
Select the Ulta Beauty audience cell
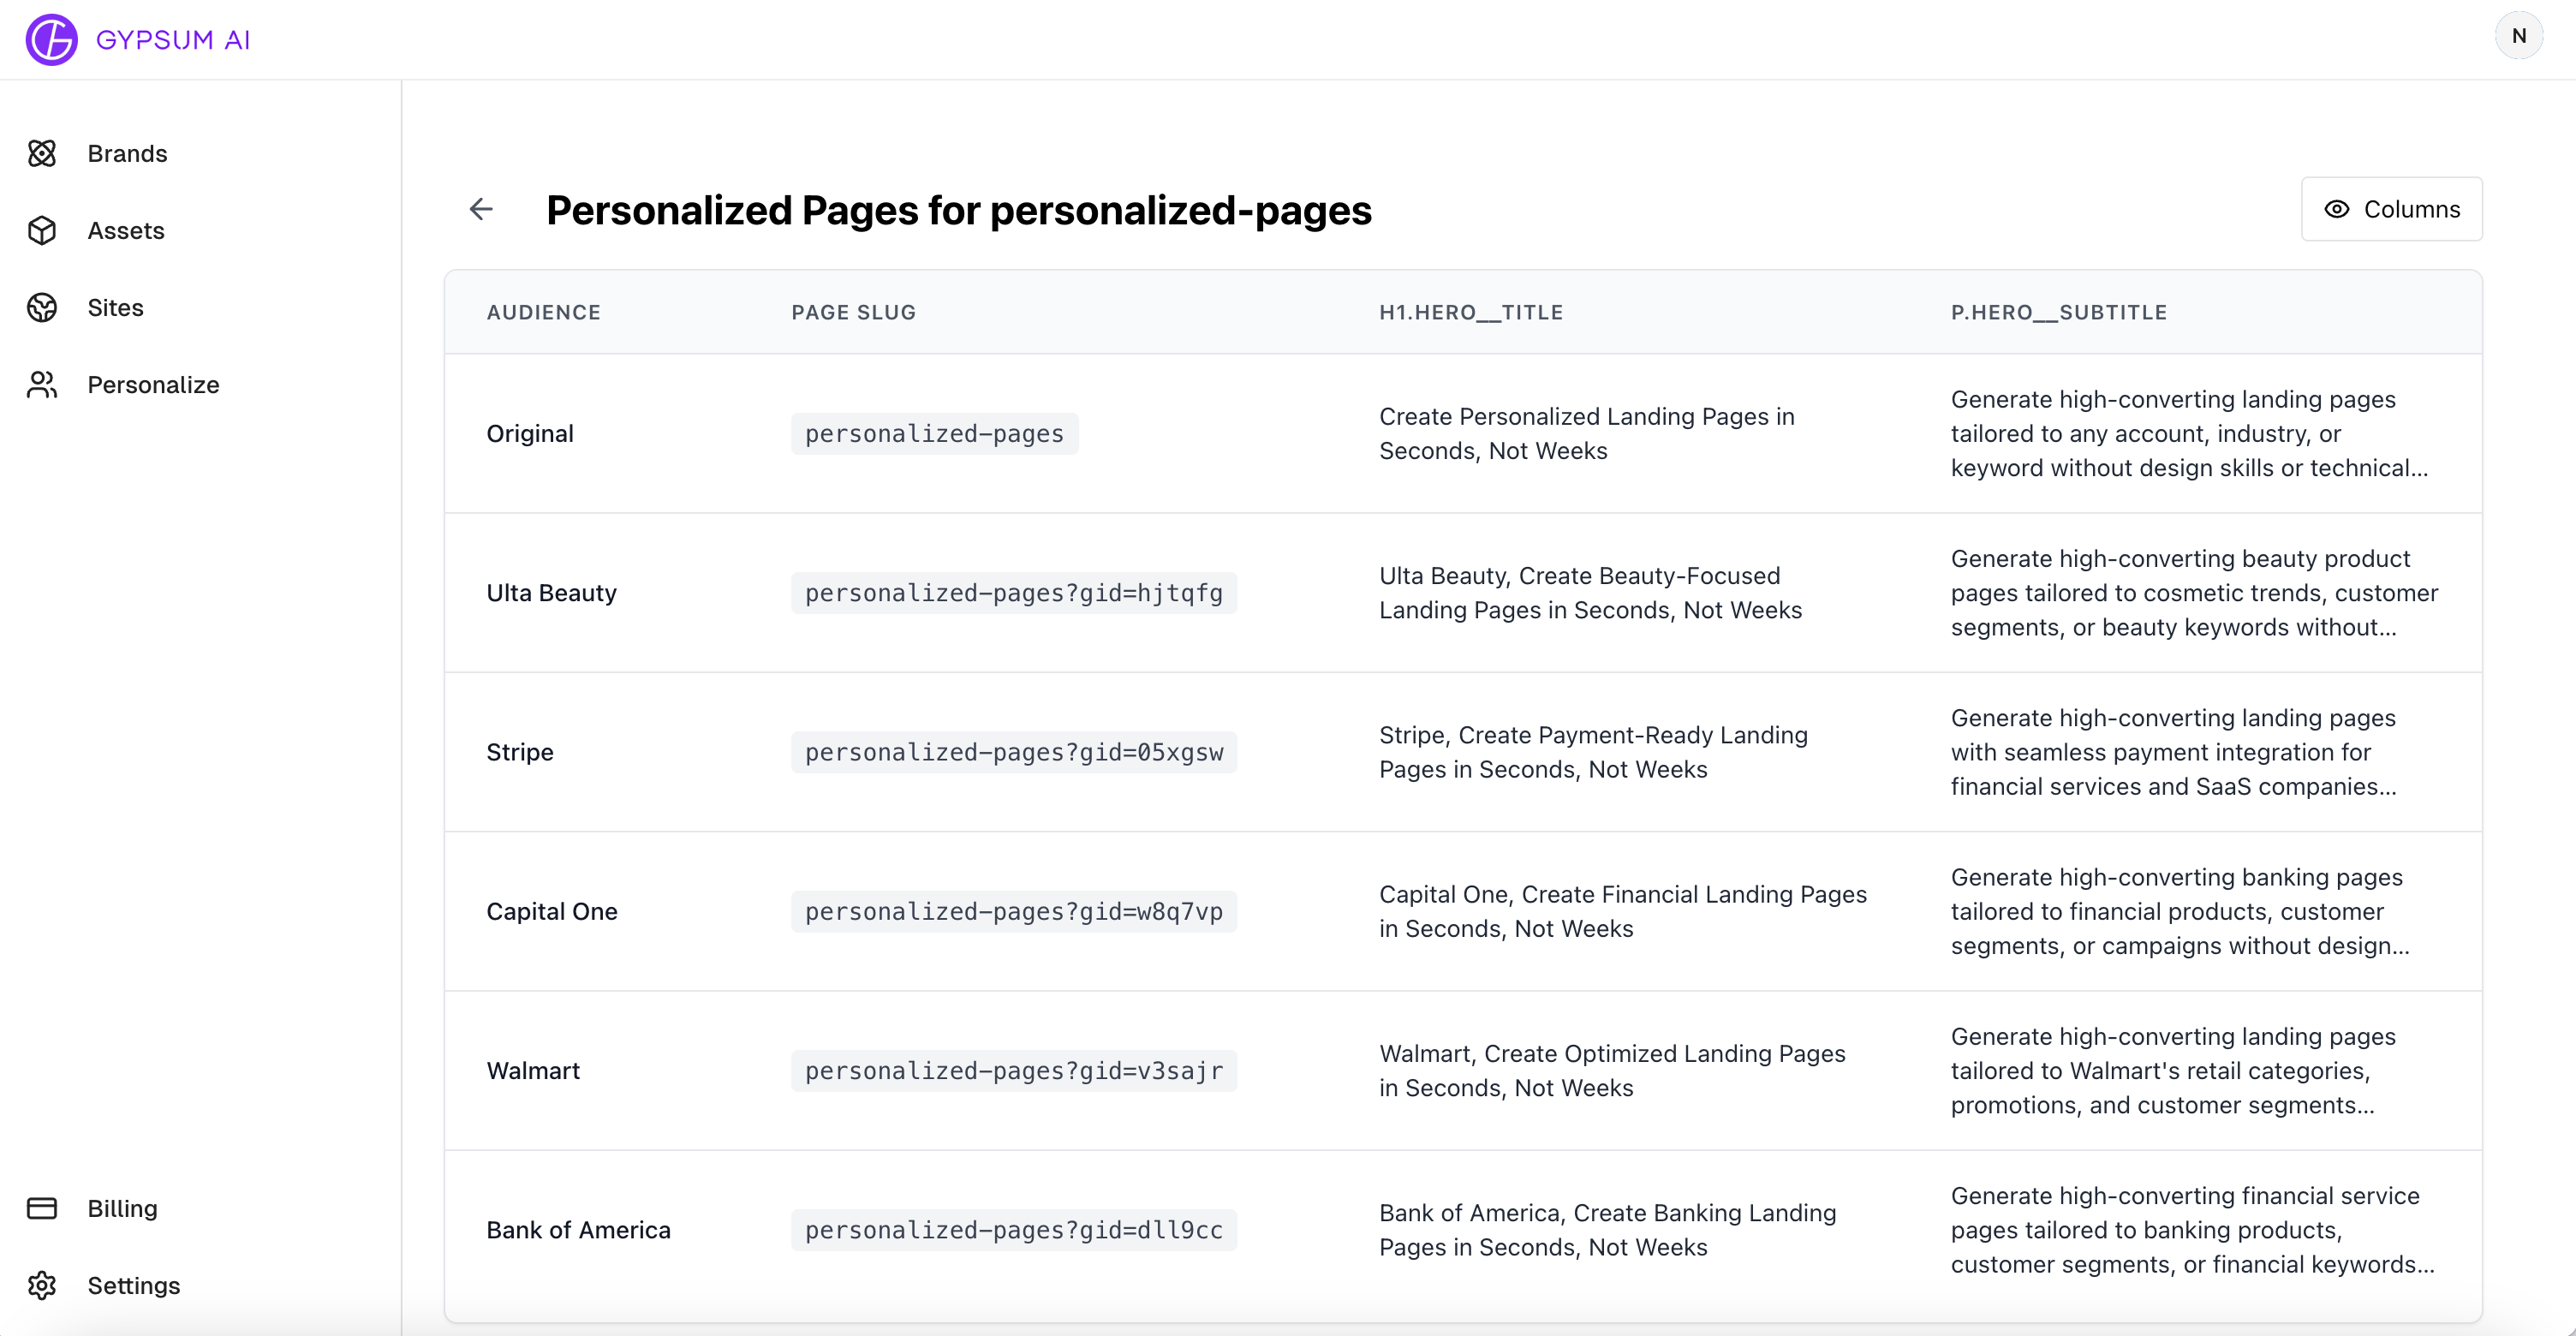(552, 593)
